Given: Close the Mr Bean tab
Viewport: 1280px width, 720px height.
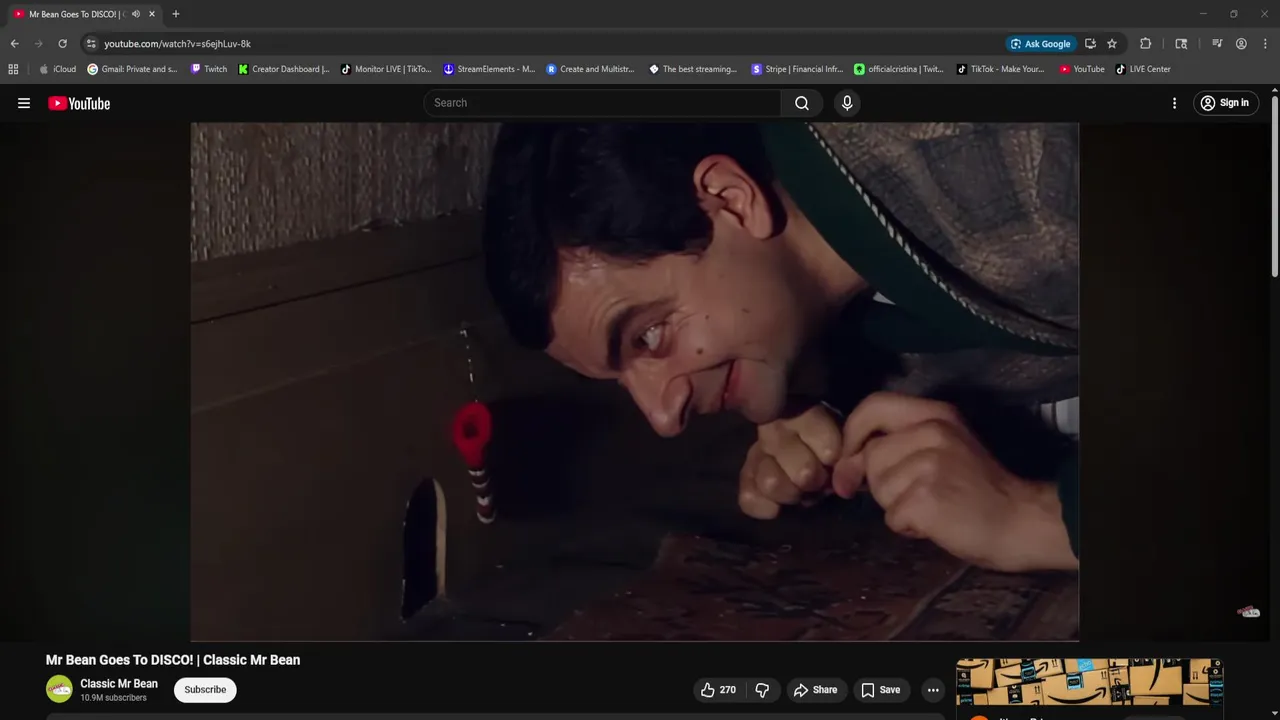Looking at the screenshot, I should (x=152, y=14).
